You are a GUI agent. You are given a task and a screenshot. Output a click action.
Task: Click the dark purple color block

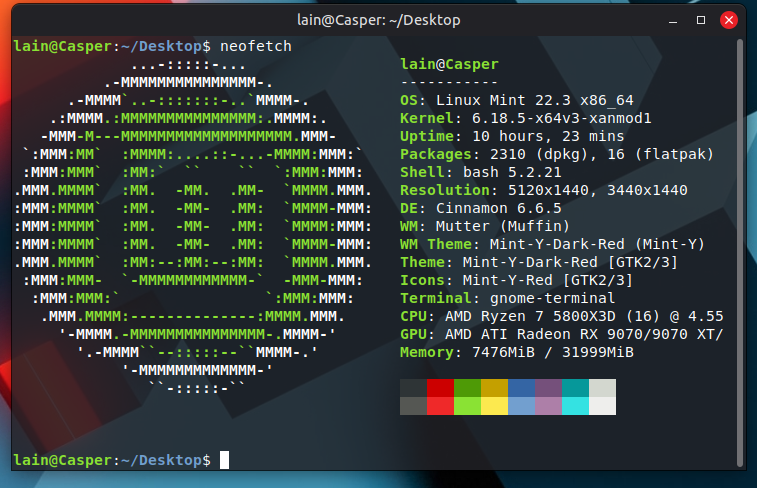[x=548, y=388]
